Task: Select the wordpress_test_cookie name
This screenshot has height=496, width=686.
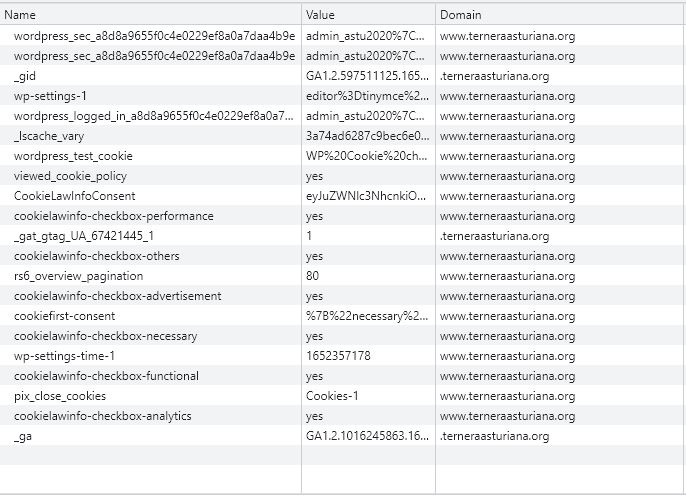Action: [73, 156]
